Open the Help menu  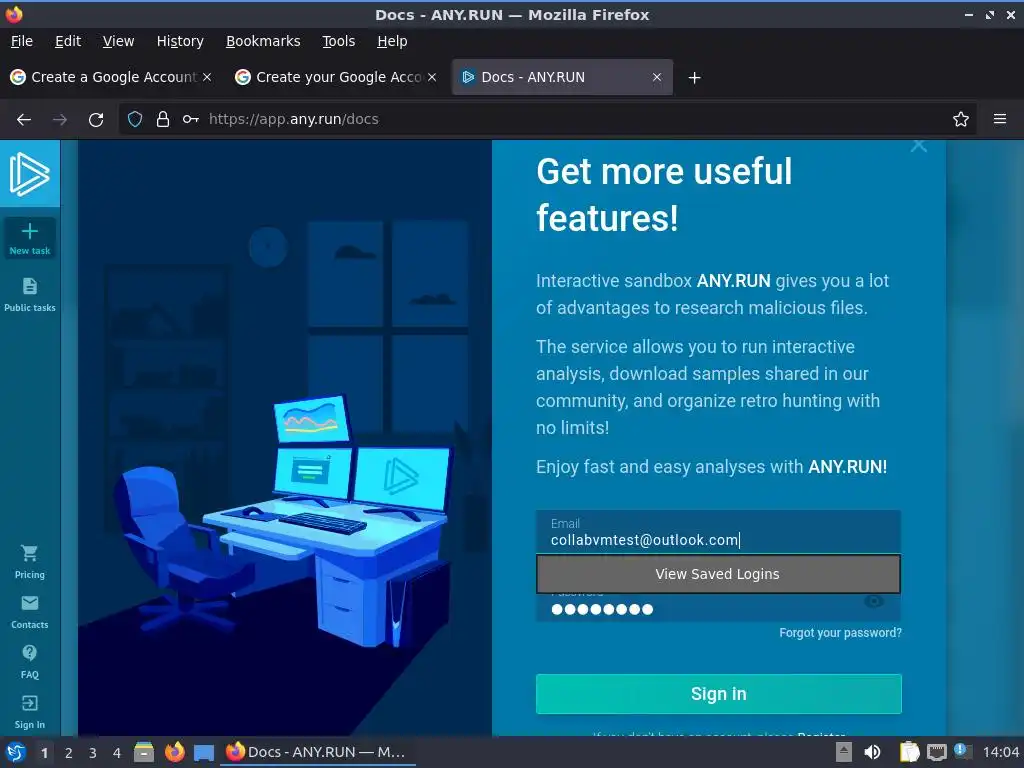pyautogui.click(x=392, y=41)
